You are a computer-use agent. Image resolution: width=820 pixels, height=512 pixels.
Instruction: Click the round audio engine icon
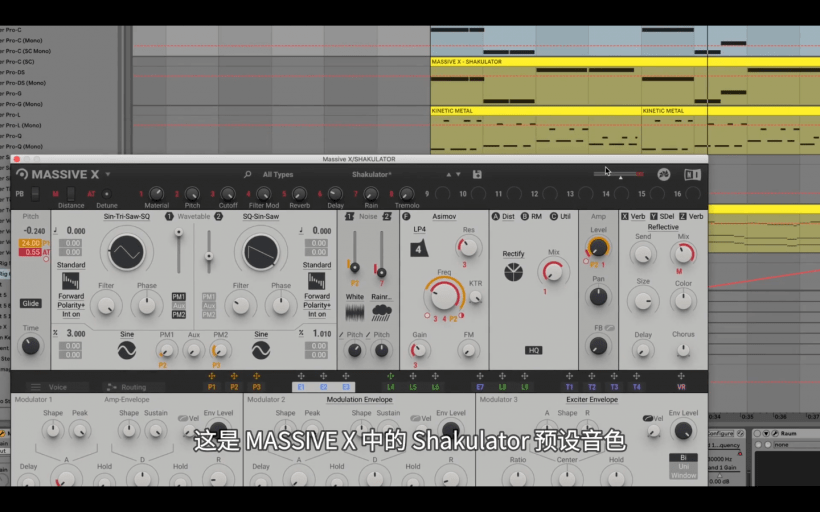point(664,175)
